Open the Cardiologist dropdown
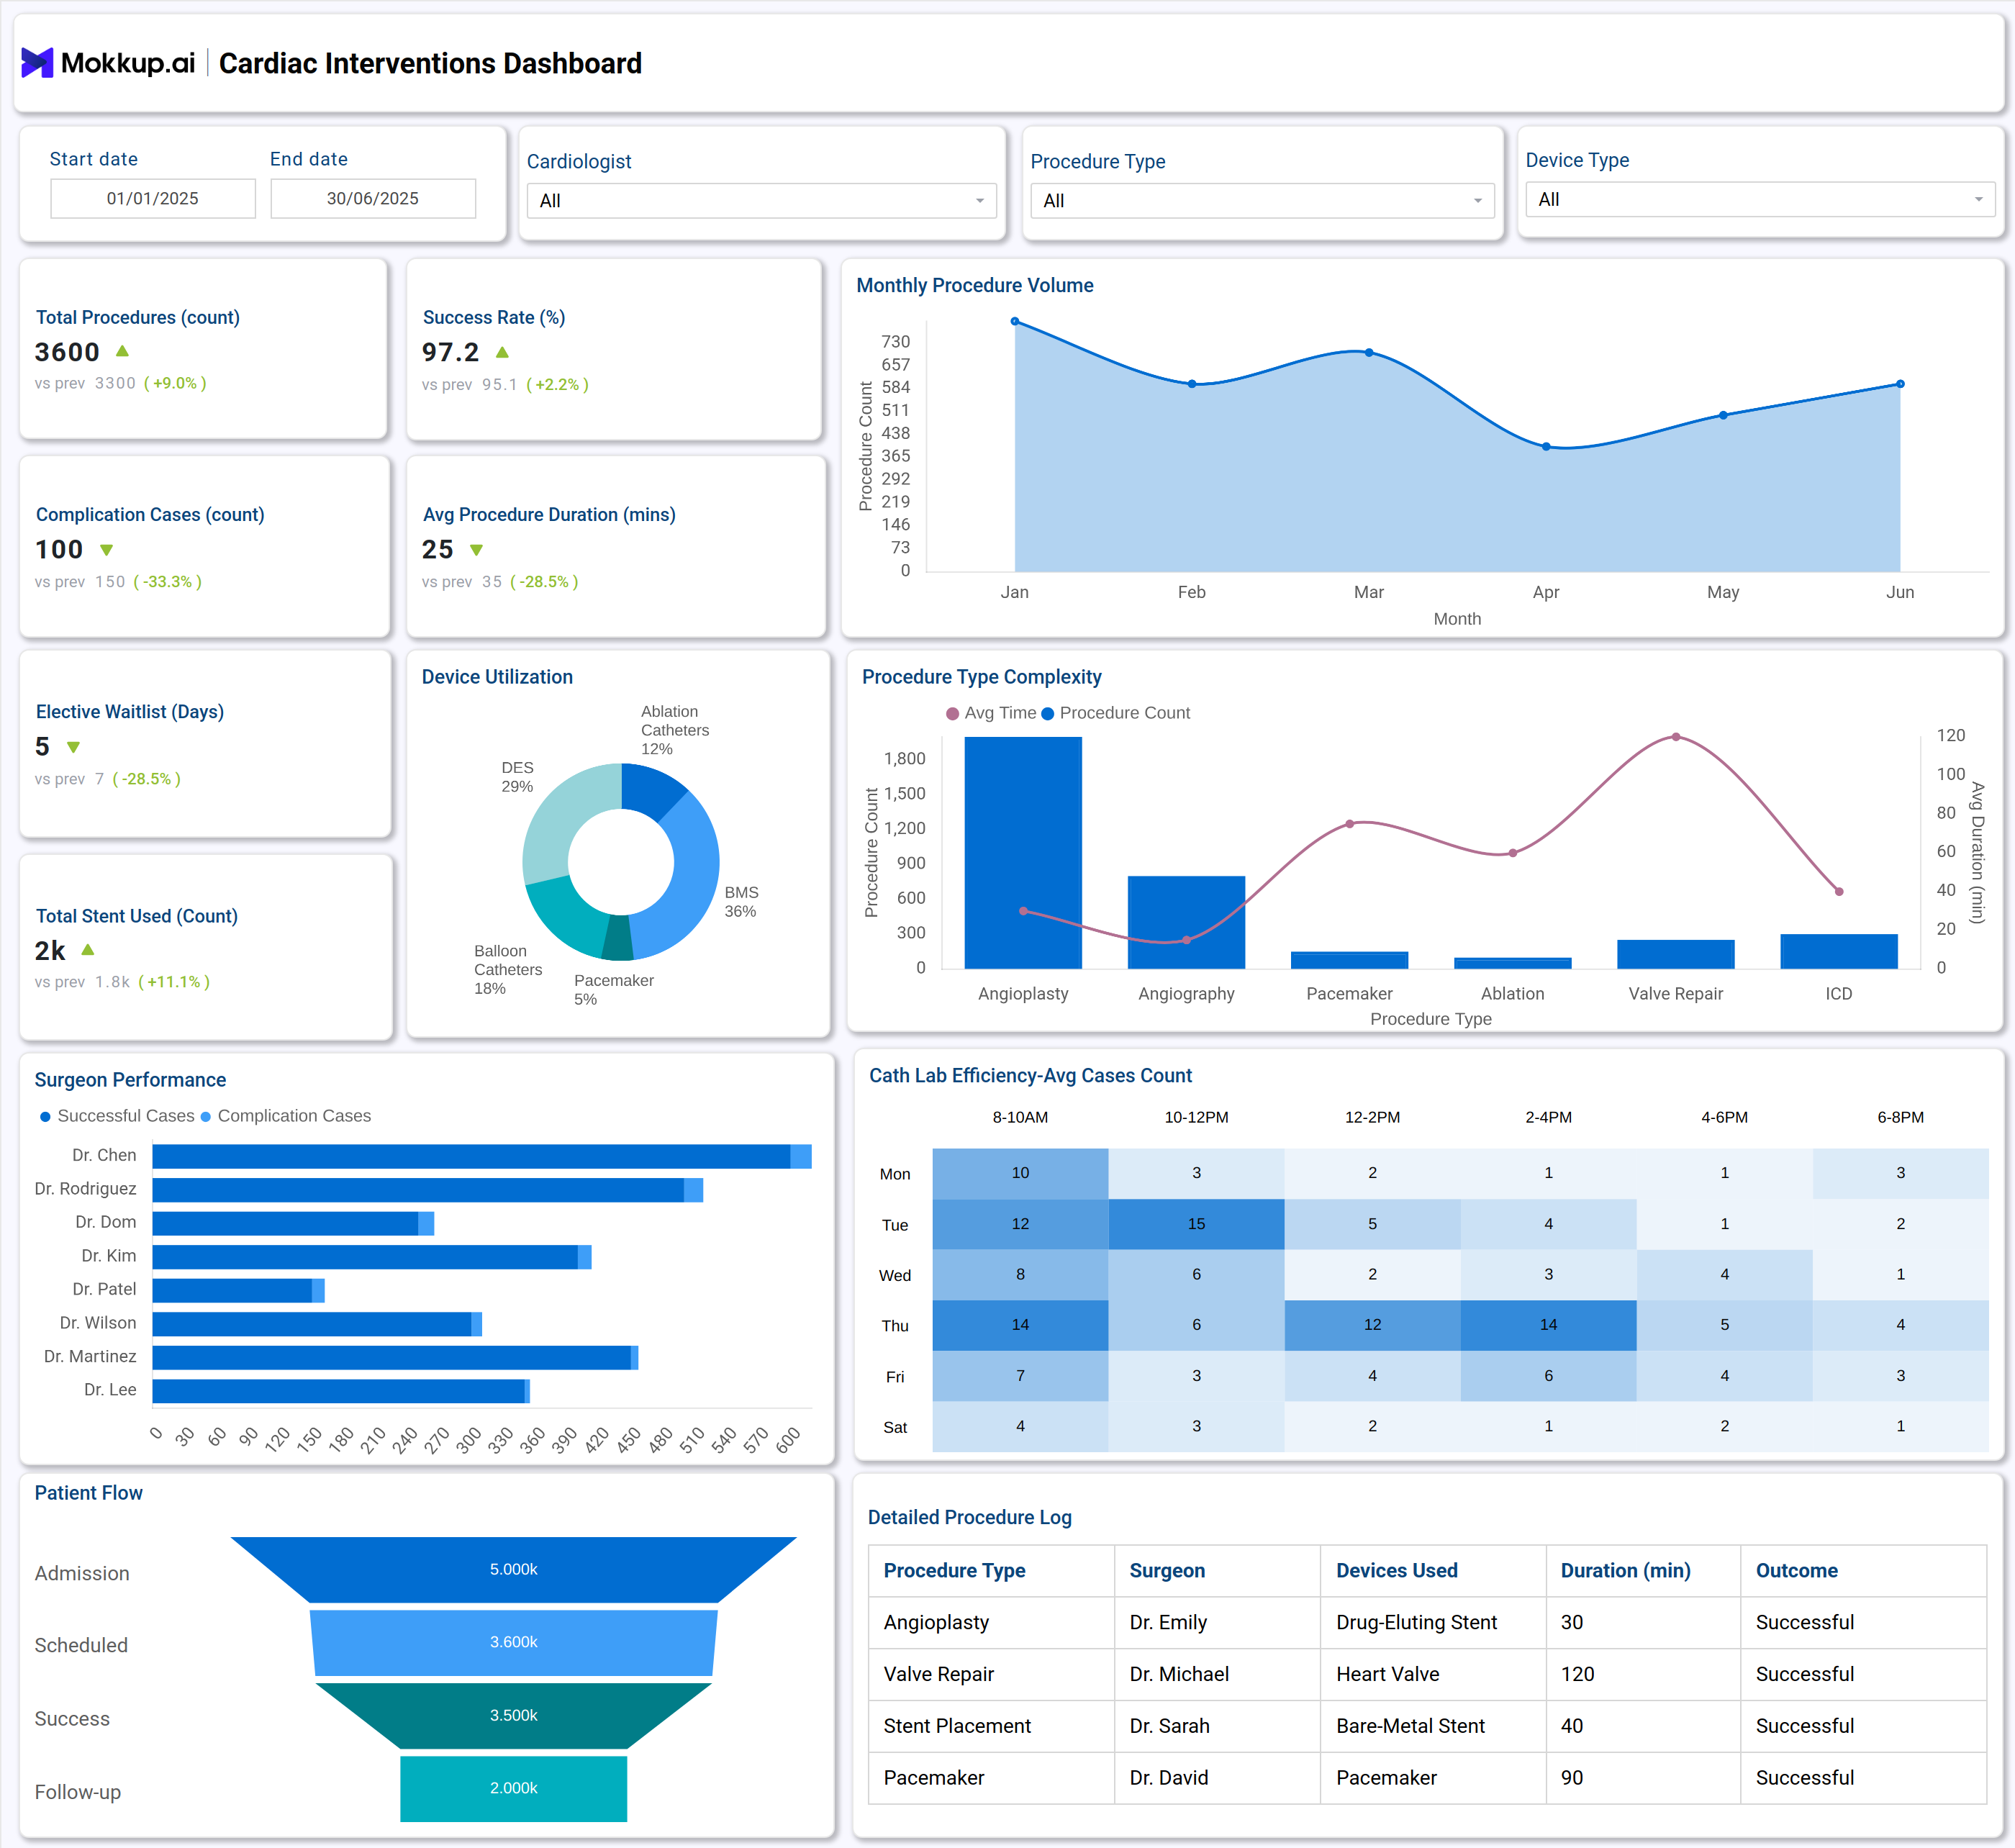The image size is (2015, 1848). (761, 201)
